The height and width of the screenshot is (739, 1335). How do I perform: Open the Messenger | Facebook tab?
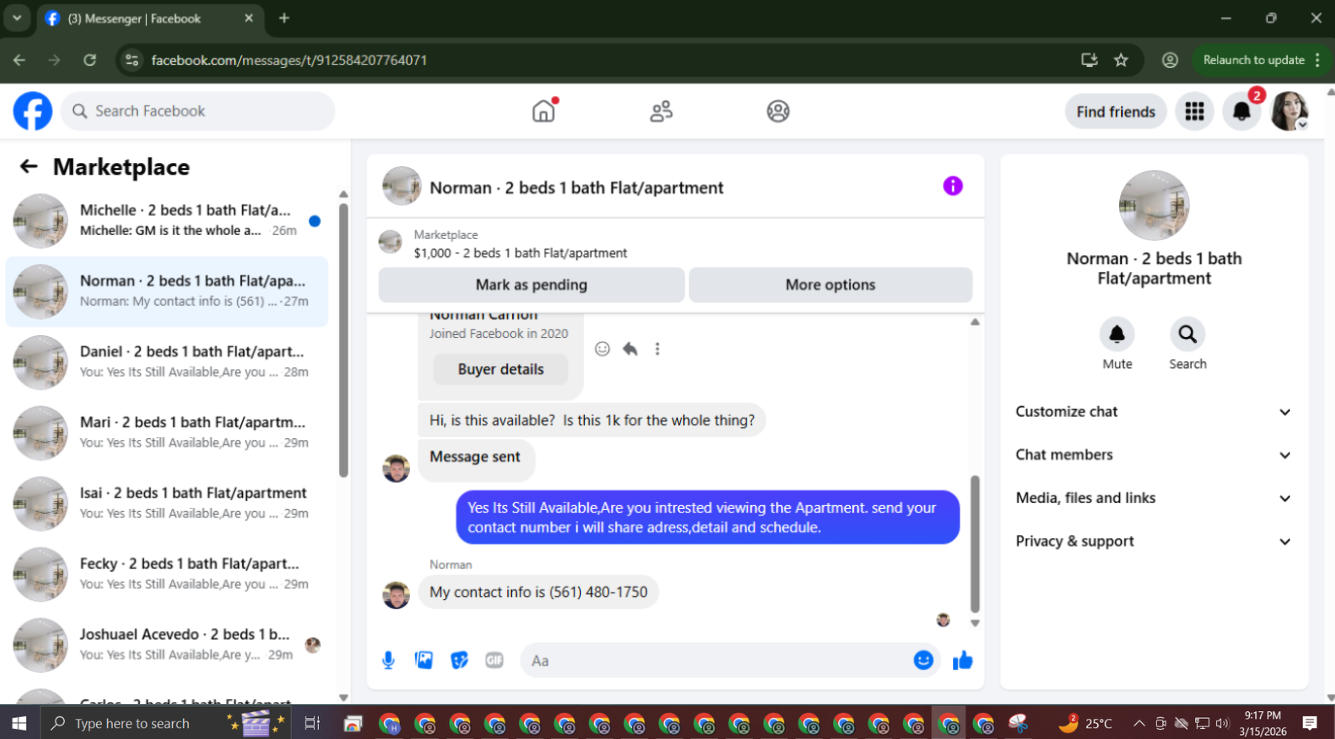150,18
